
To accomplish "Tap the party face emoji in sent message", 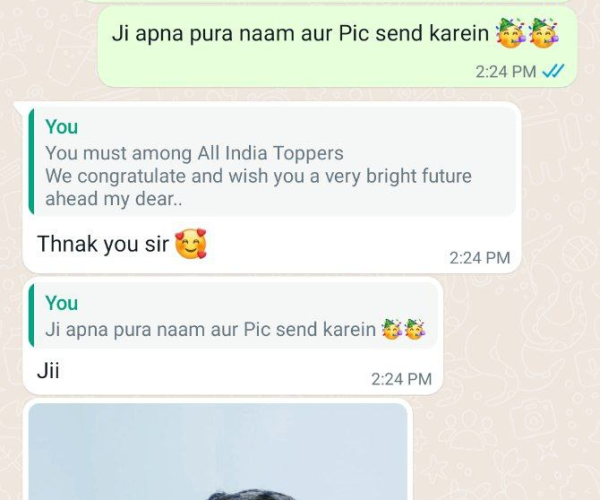I will [x=510, y=33].
